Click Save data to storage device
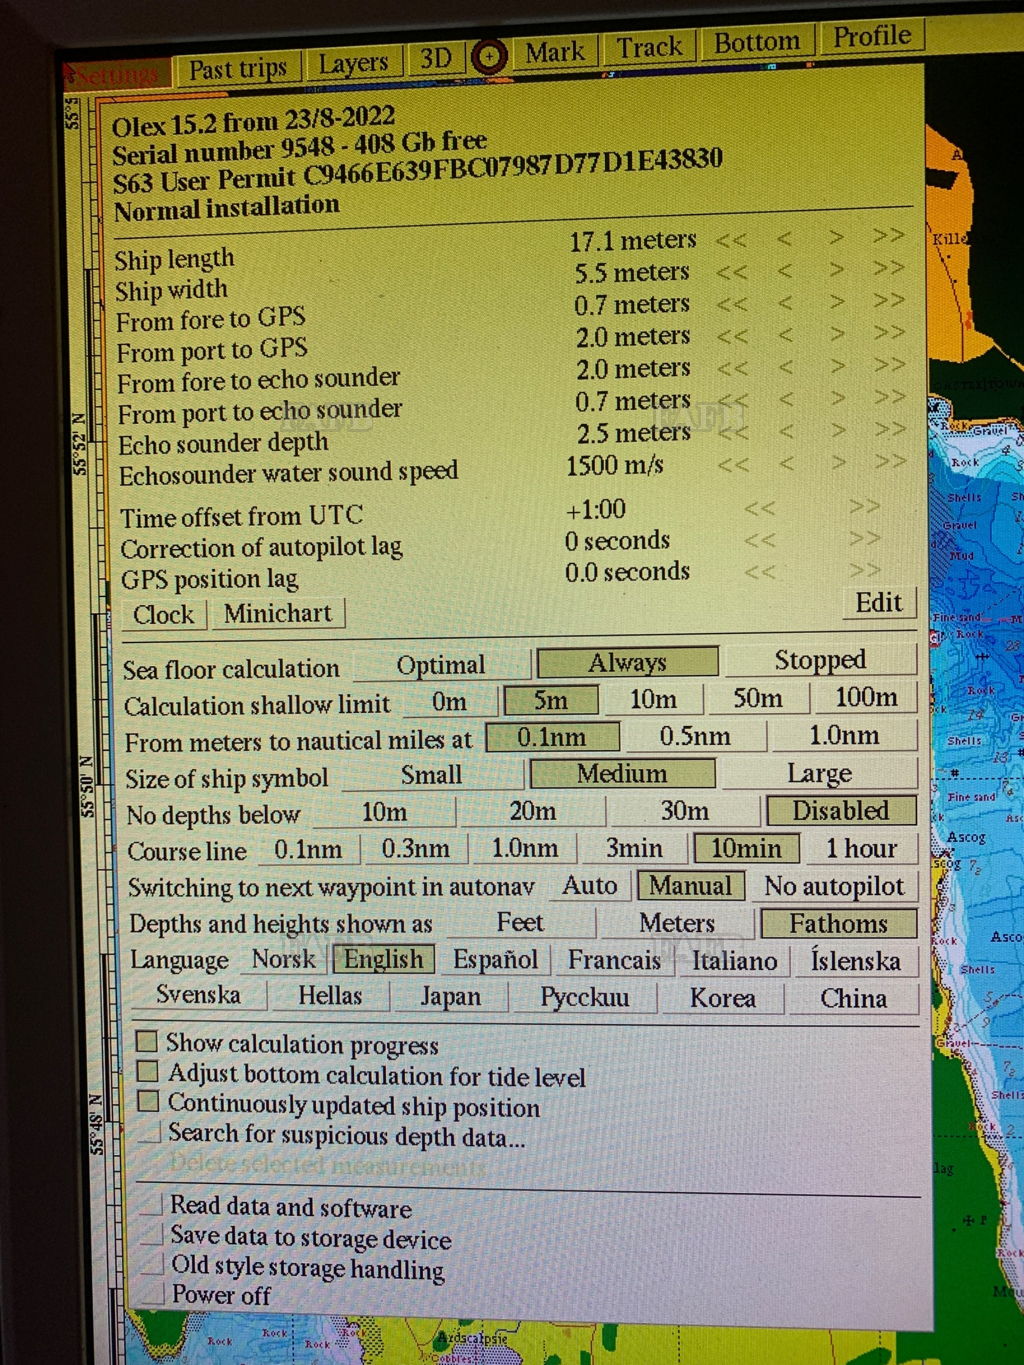 point(310,1238)
